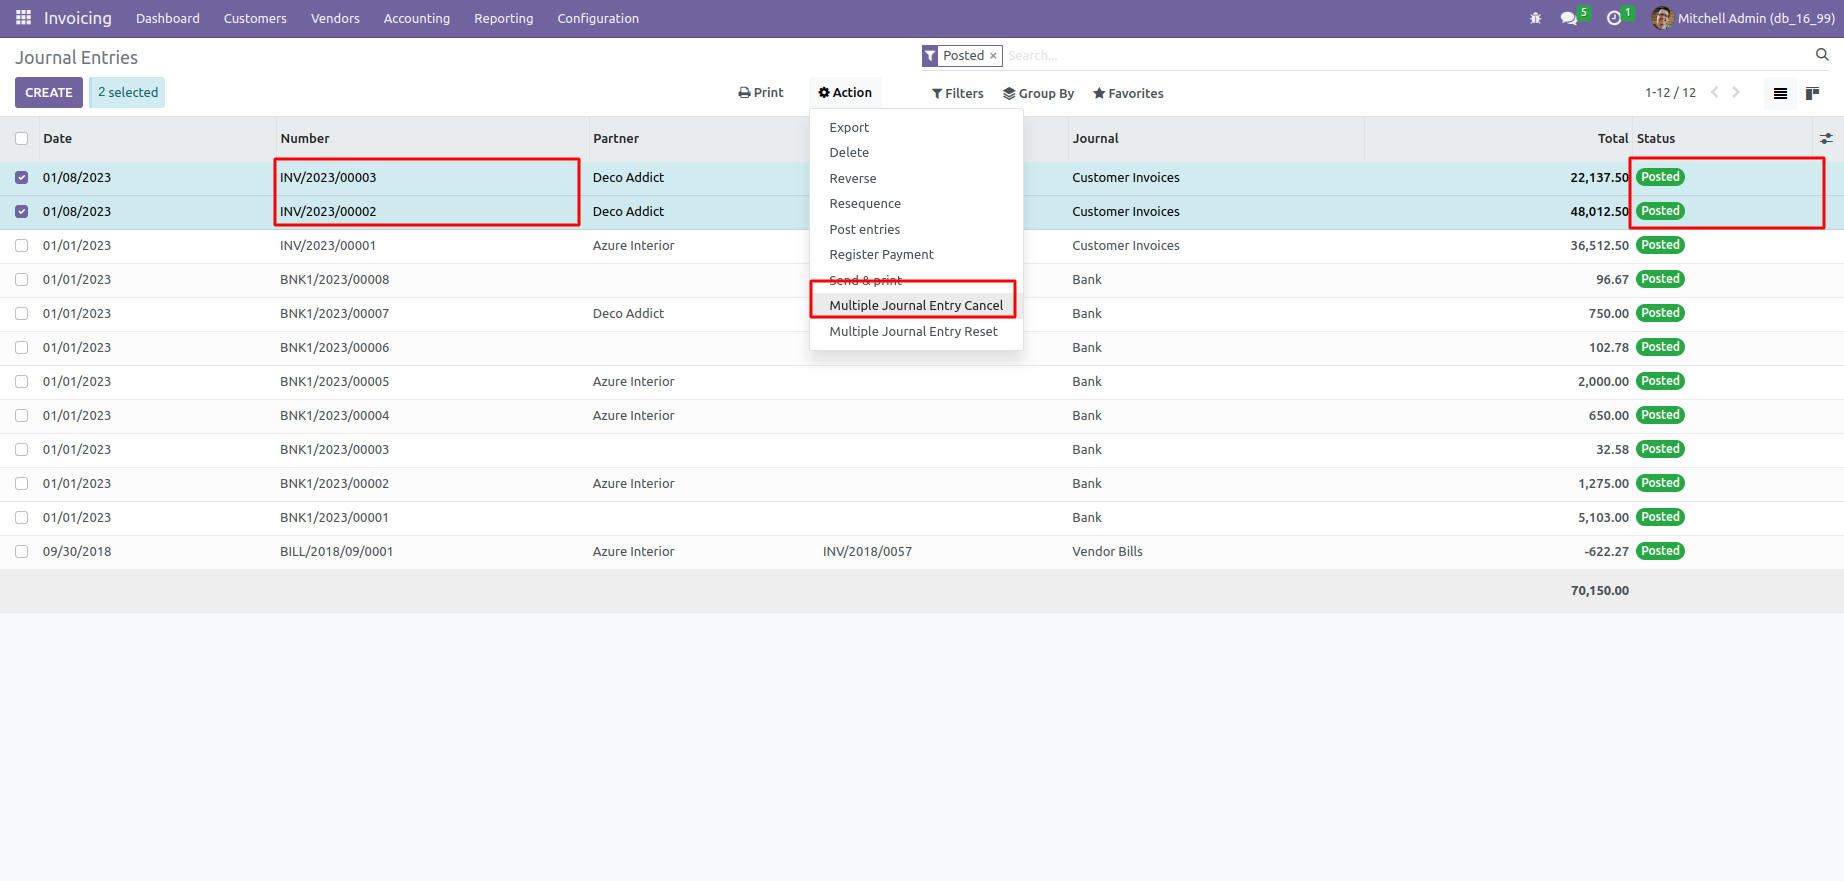Check the INV/2023/00001 row checkbox
Viewport: 1844px width, 881px height.
22,246
